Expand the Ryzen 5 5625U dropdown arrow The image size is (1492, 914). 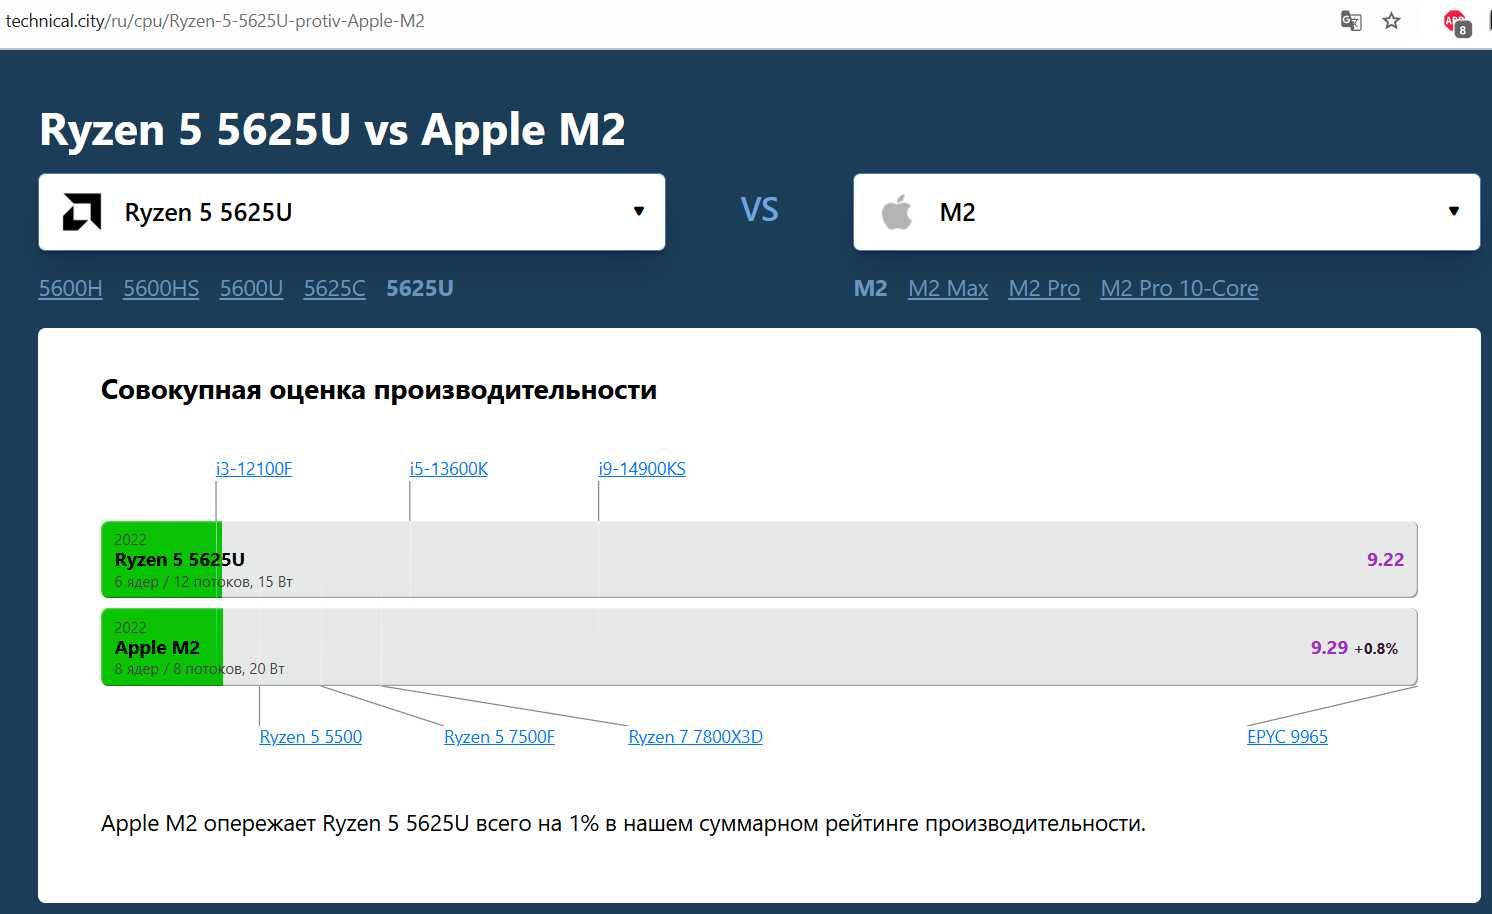639,211
